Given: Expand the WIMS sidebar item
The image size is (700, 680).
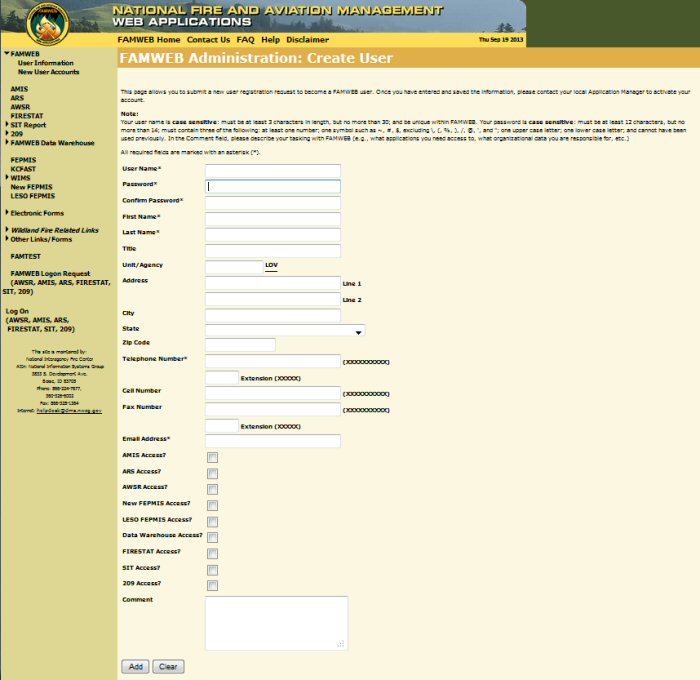Looking at the screenshot, I should pyautogui.click(x=7, y=177).
